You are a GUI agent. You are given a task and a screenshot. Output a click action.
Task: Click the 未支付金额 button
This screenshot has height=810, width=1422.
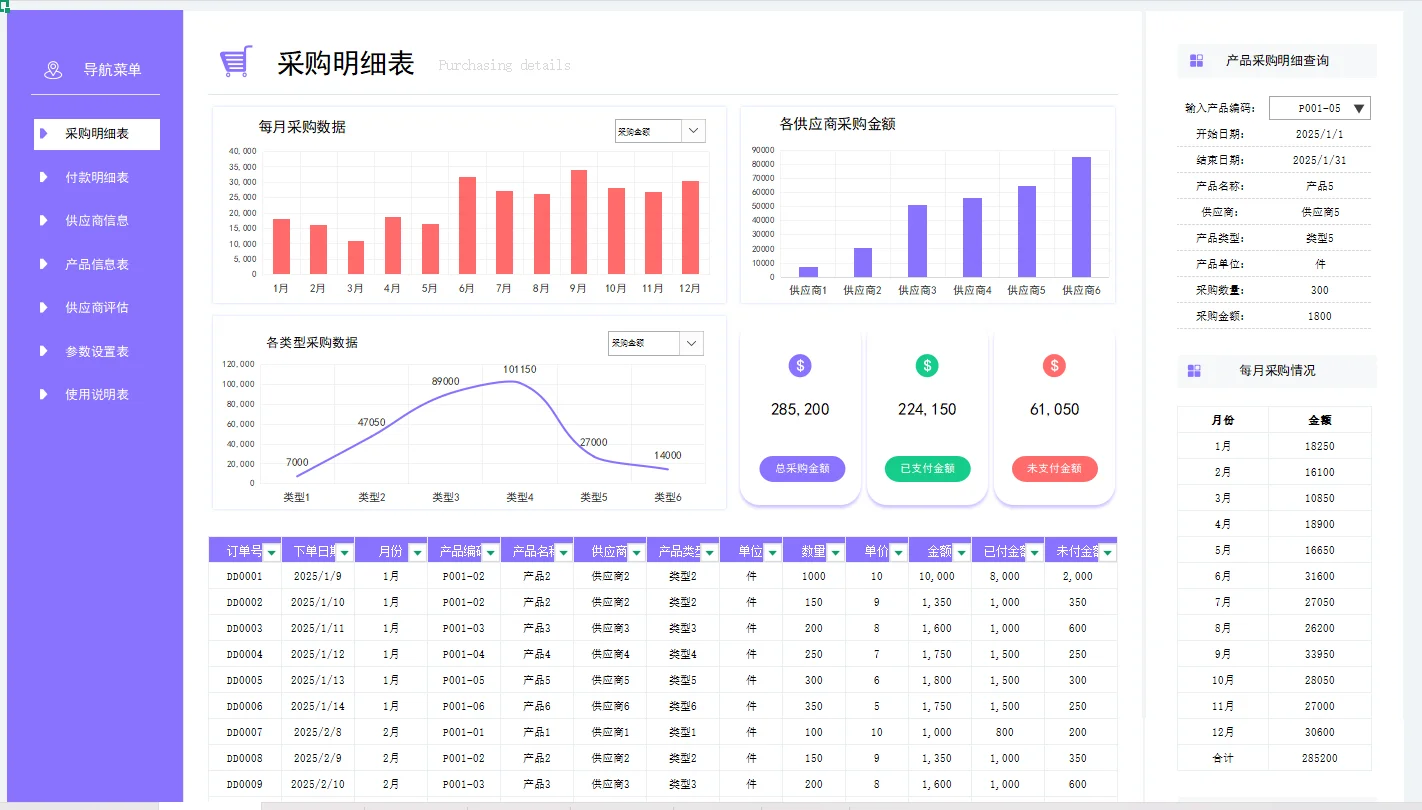coord(1053,468)
